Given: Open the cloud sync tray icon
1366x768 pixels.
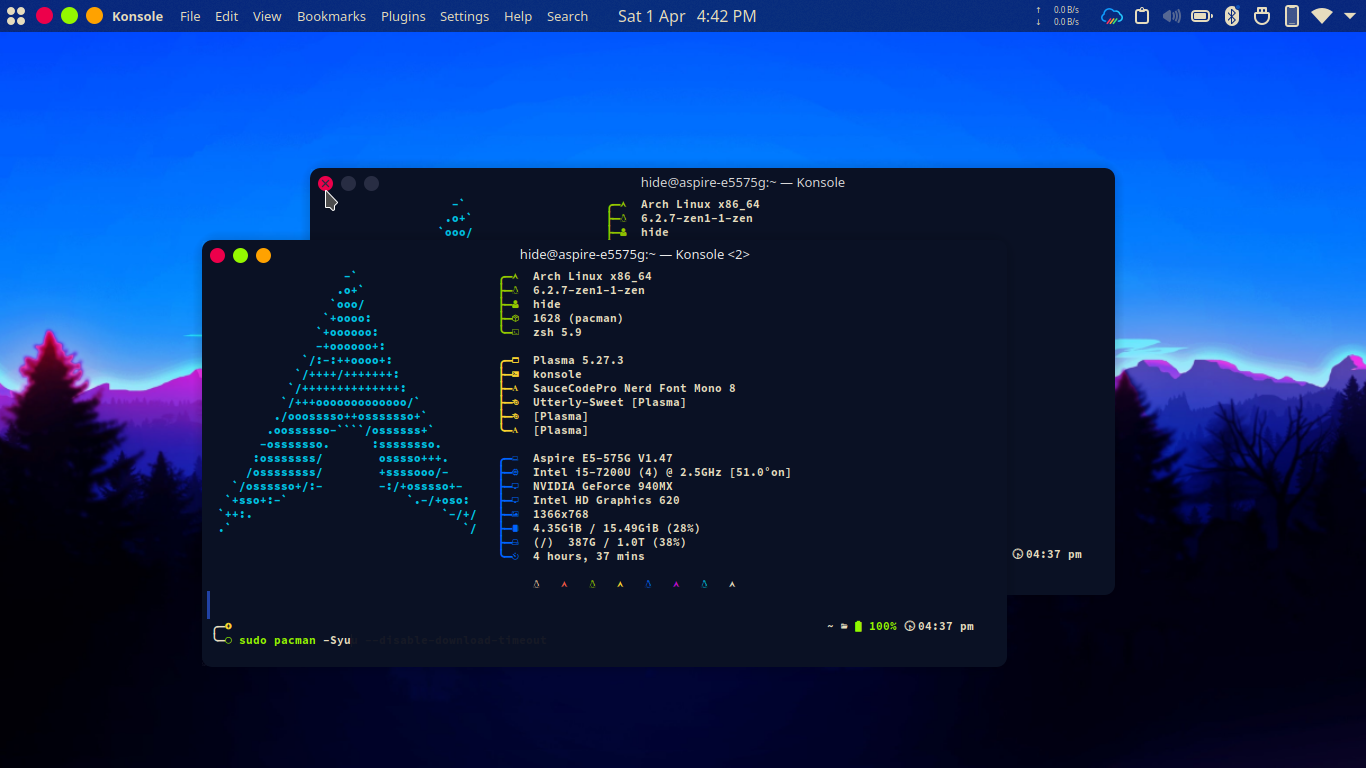Looking at the screenshot, I should [1112, 16].
